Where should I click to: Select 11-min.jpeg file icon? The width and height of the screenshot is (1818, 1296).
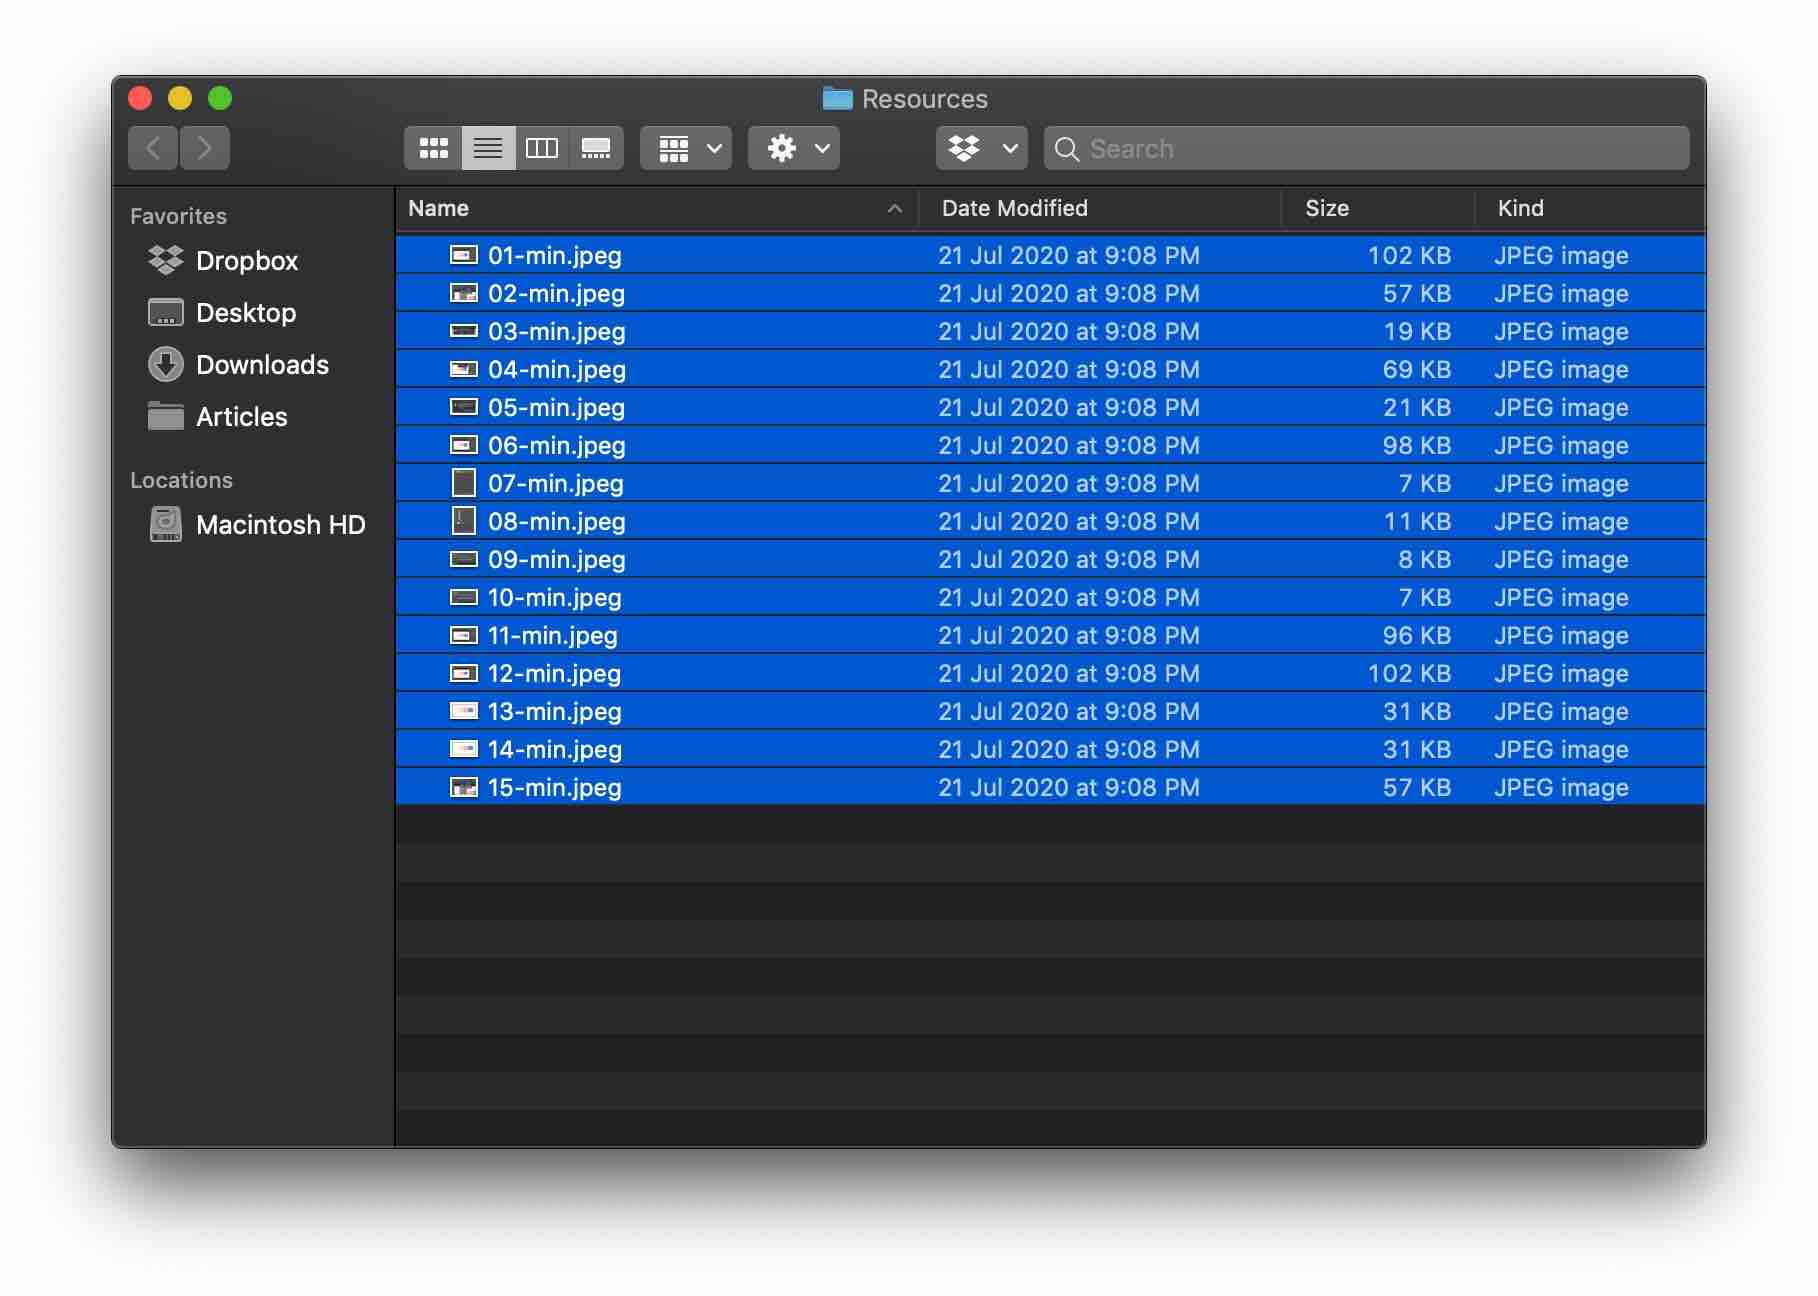click(x=464, y=635)
